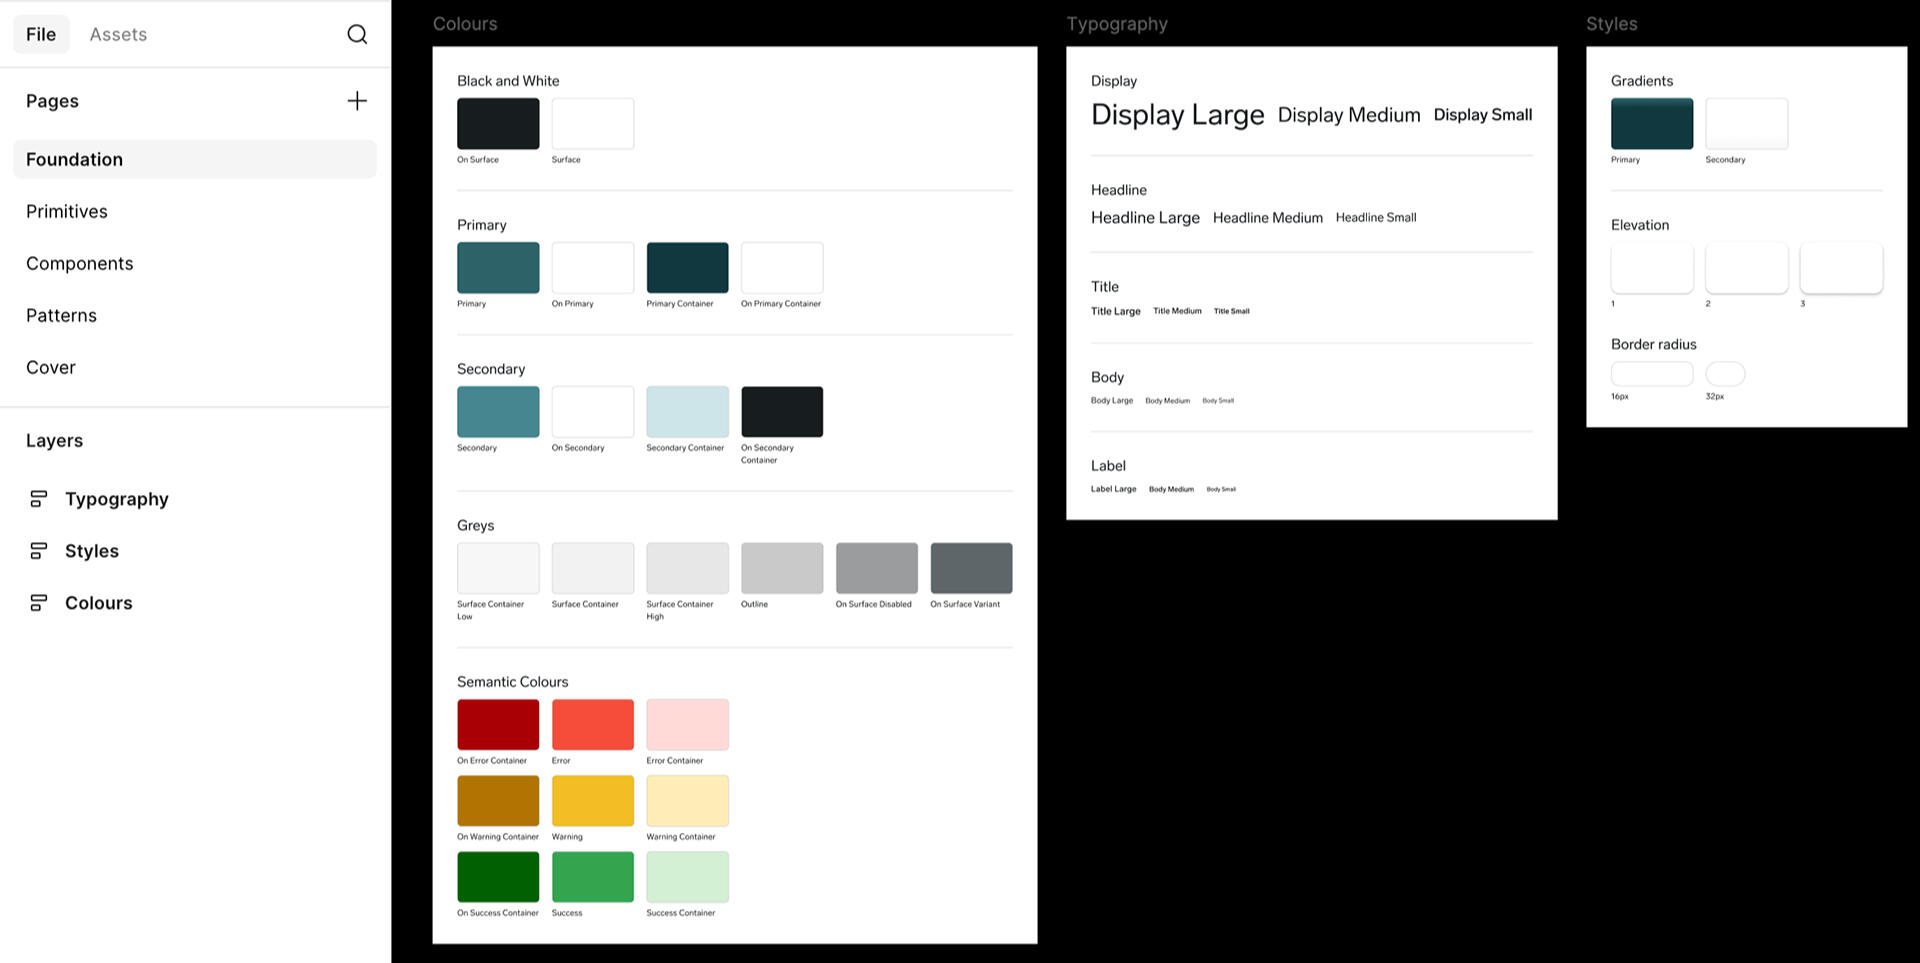Click the Typography layer frame icon
Screen dimensions: 1920x963
pos(39,499)
